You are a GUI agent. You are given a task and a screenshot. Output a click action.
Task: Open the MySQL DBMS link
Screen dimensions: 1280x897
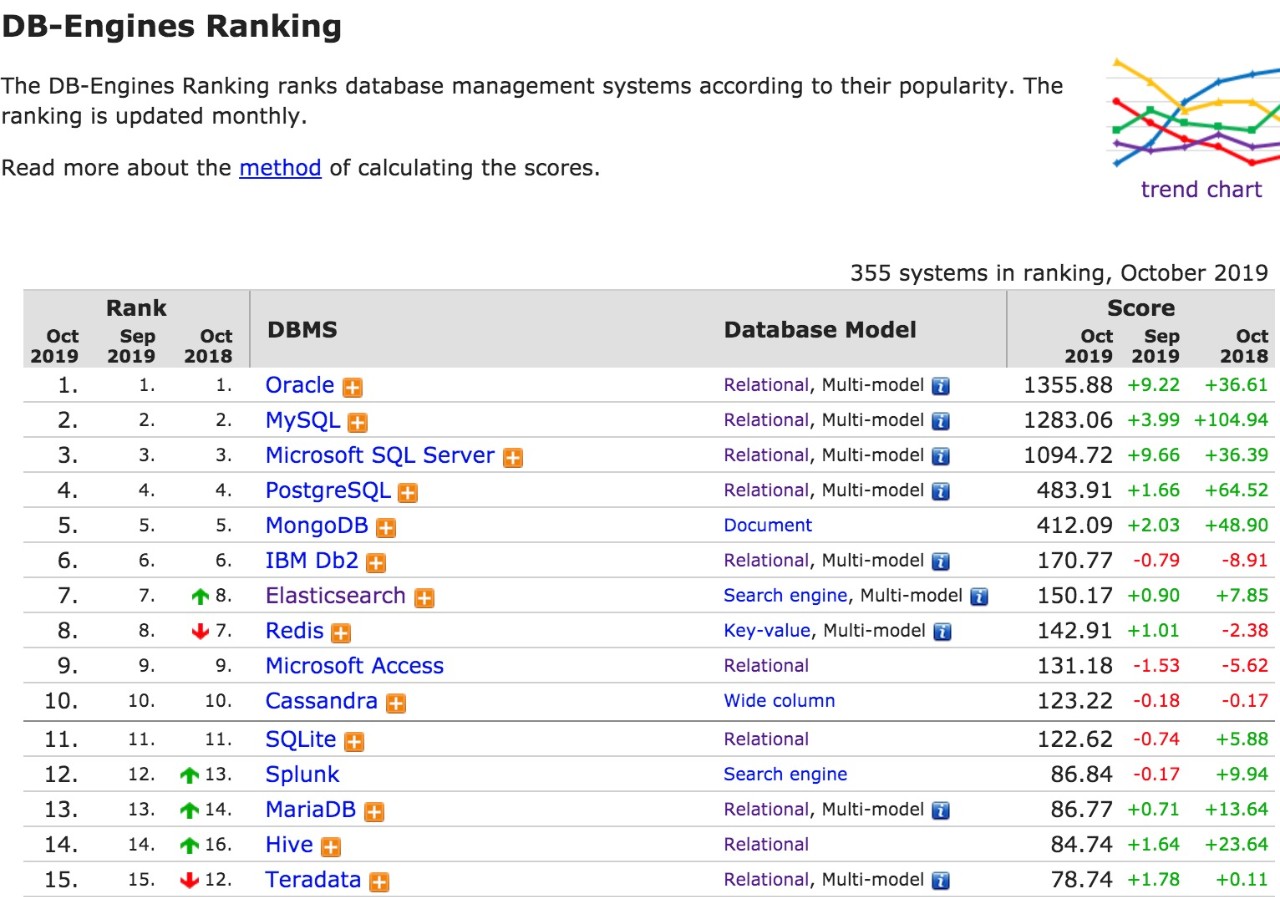(303, 421)
